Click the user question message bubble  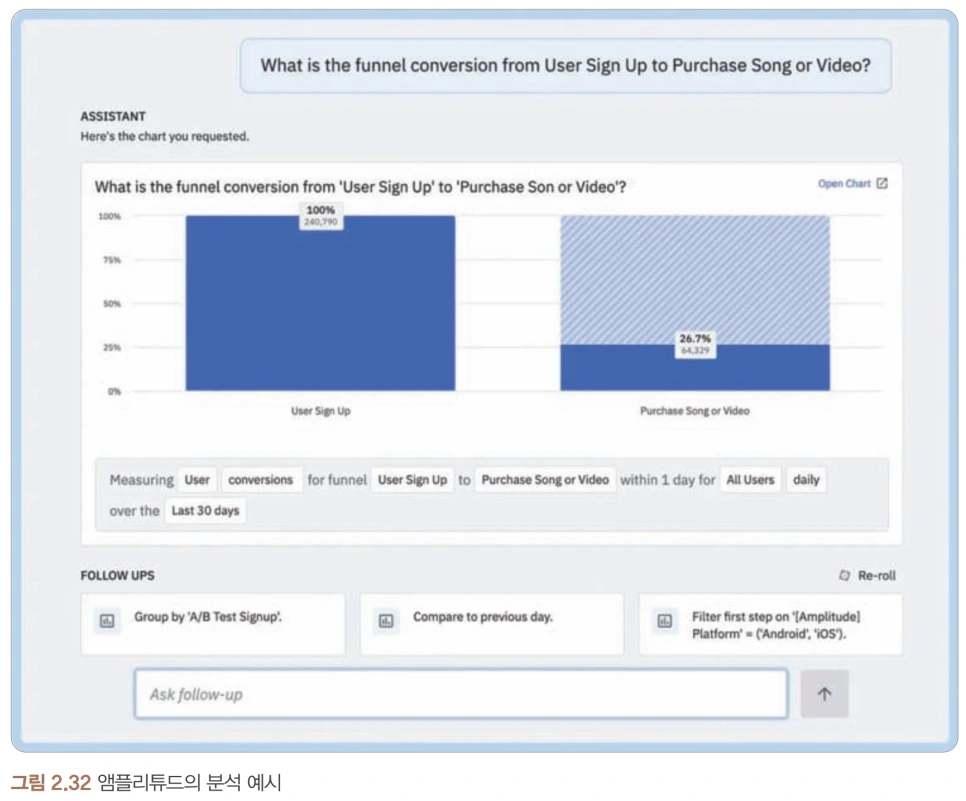tap(566, 66)
